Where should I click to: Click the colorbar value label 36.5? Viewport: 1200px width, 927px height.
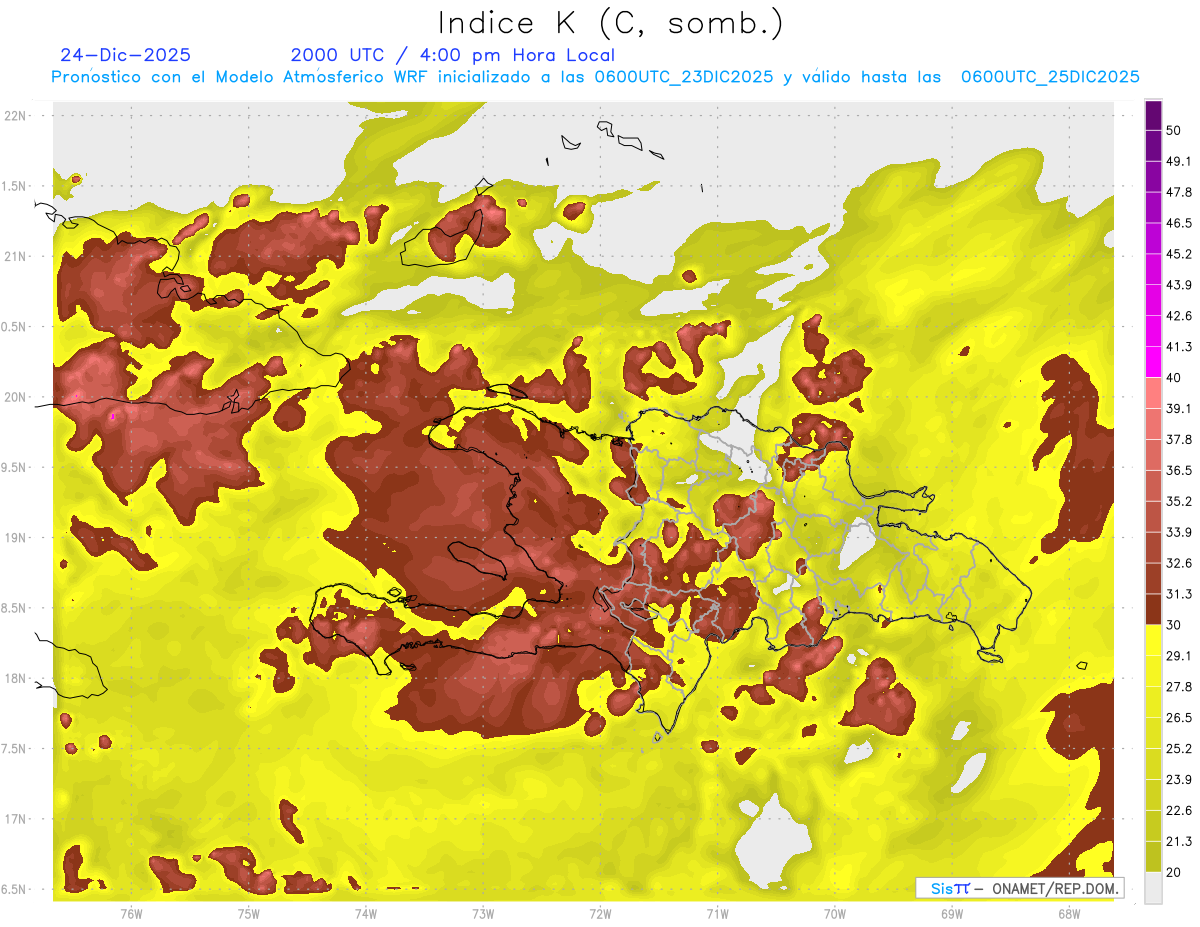coord(1179,471)
